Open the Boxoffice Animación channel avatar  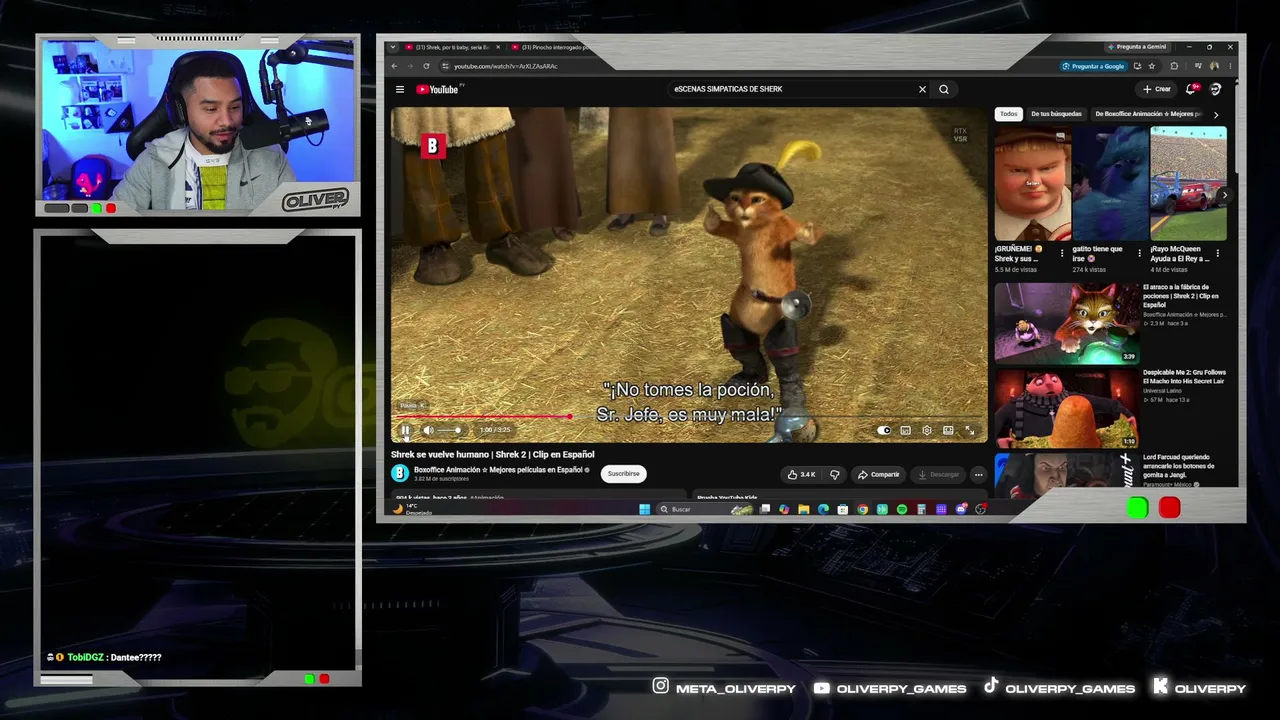[x=400, y=473]
